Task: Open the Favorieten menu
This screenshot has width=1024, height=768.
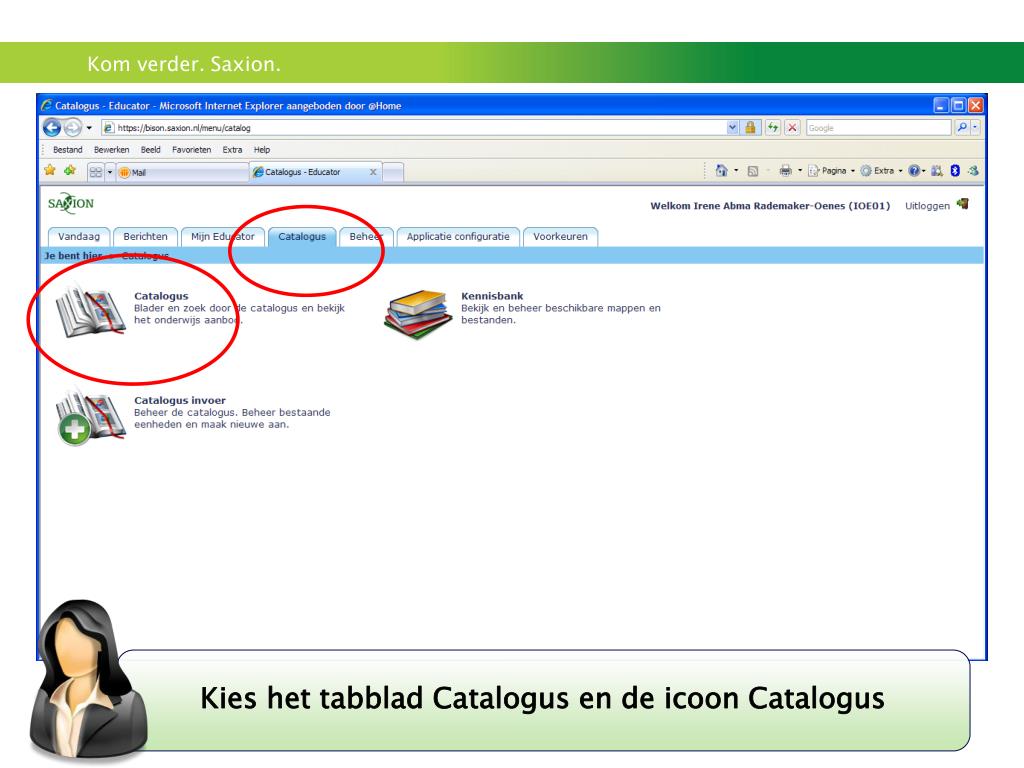Action: [191, 150]
